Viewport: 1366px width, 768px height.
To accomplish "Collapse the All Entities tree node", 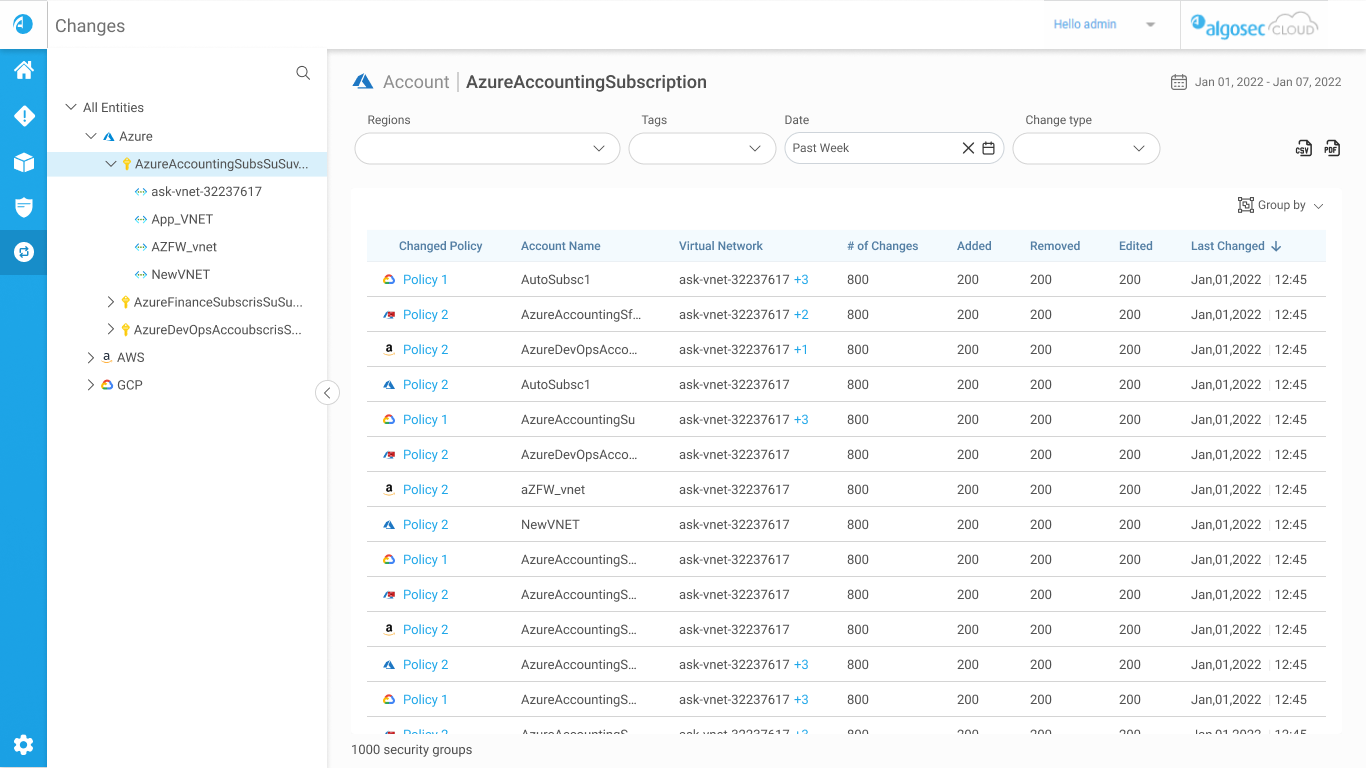I will pyautogui.click(x=71, y=107).
